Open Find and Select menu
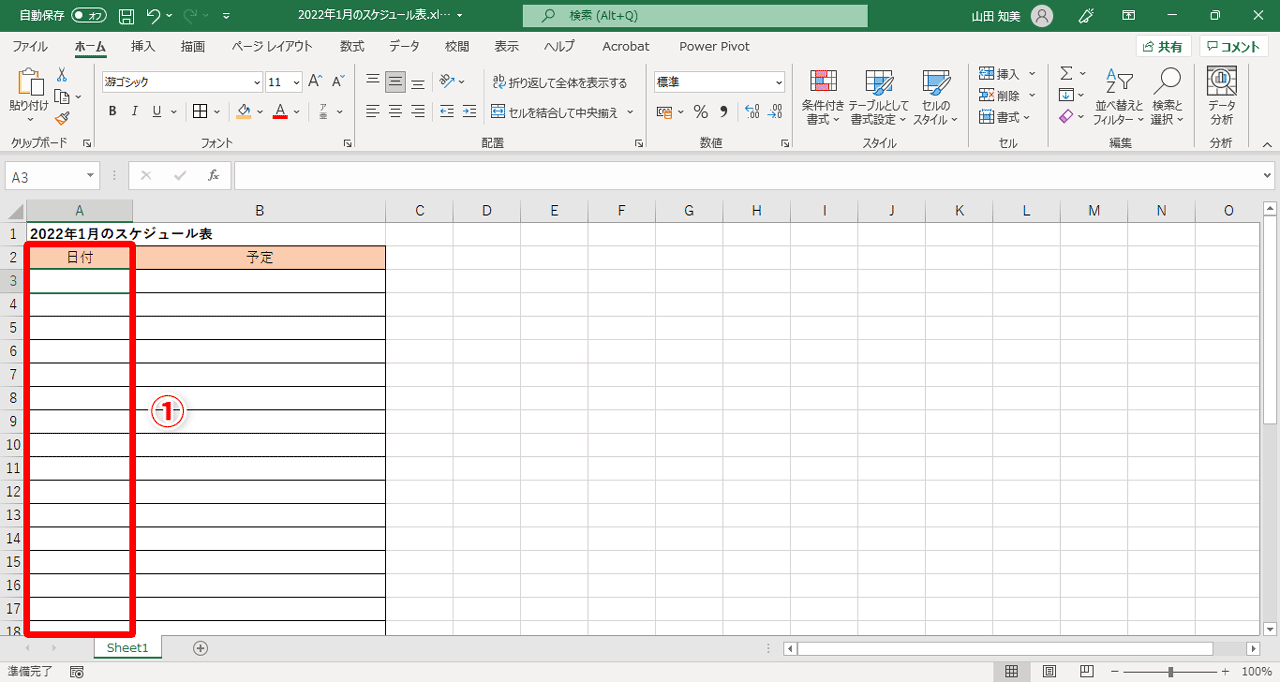This screenshot has height=682, width=1280. [x=1167, y=97]
